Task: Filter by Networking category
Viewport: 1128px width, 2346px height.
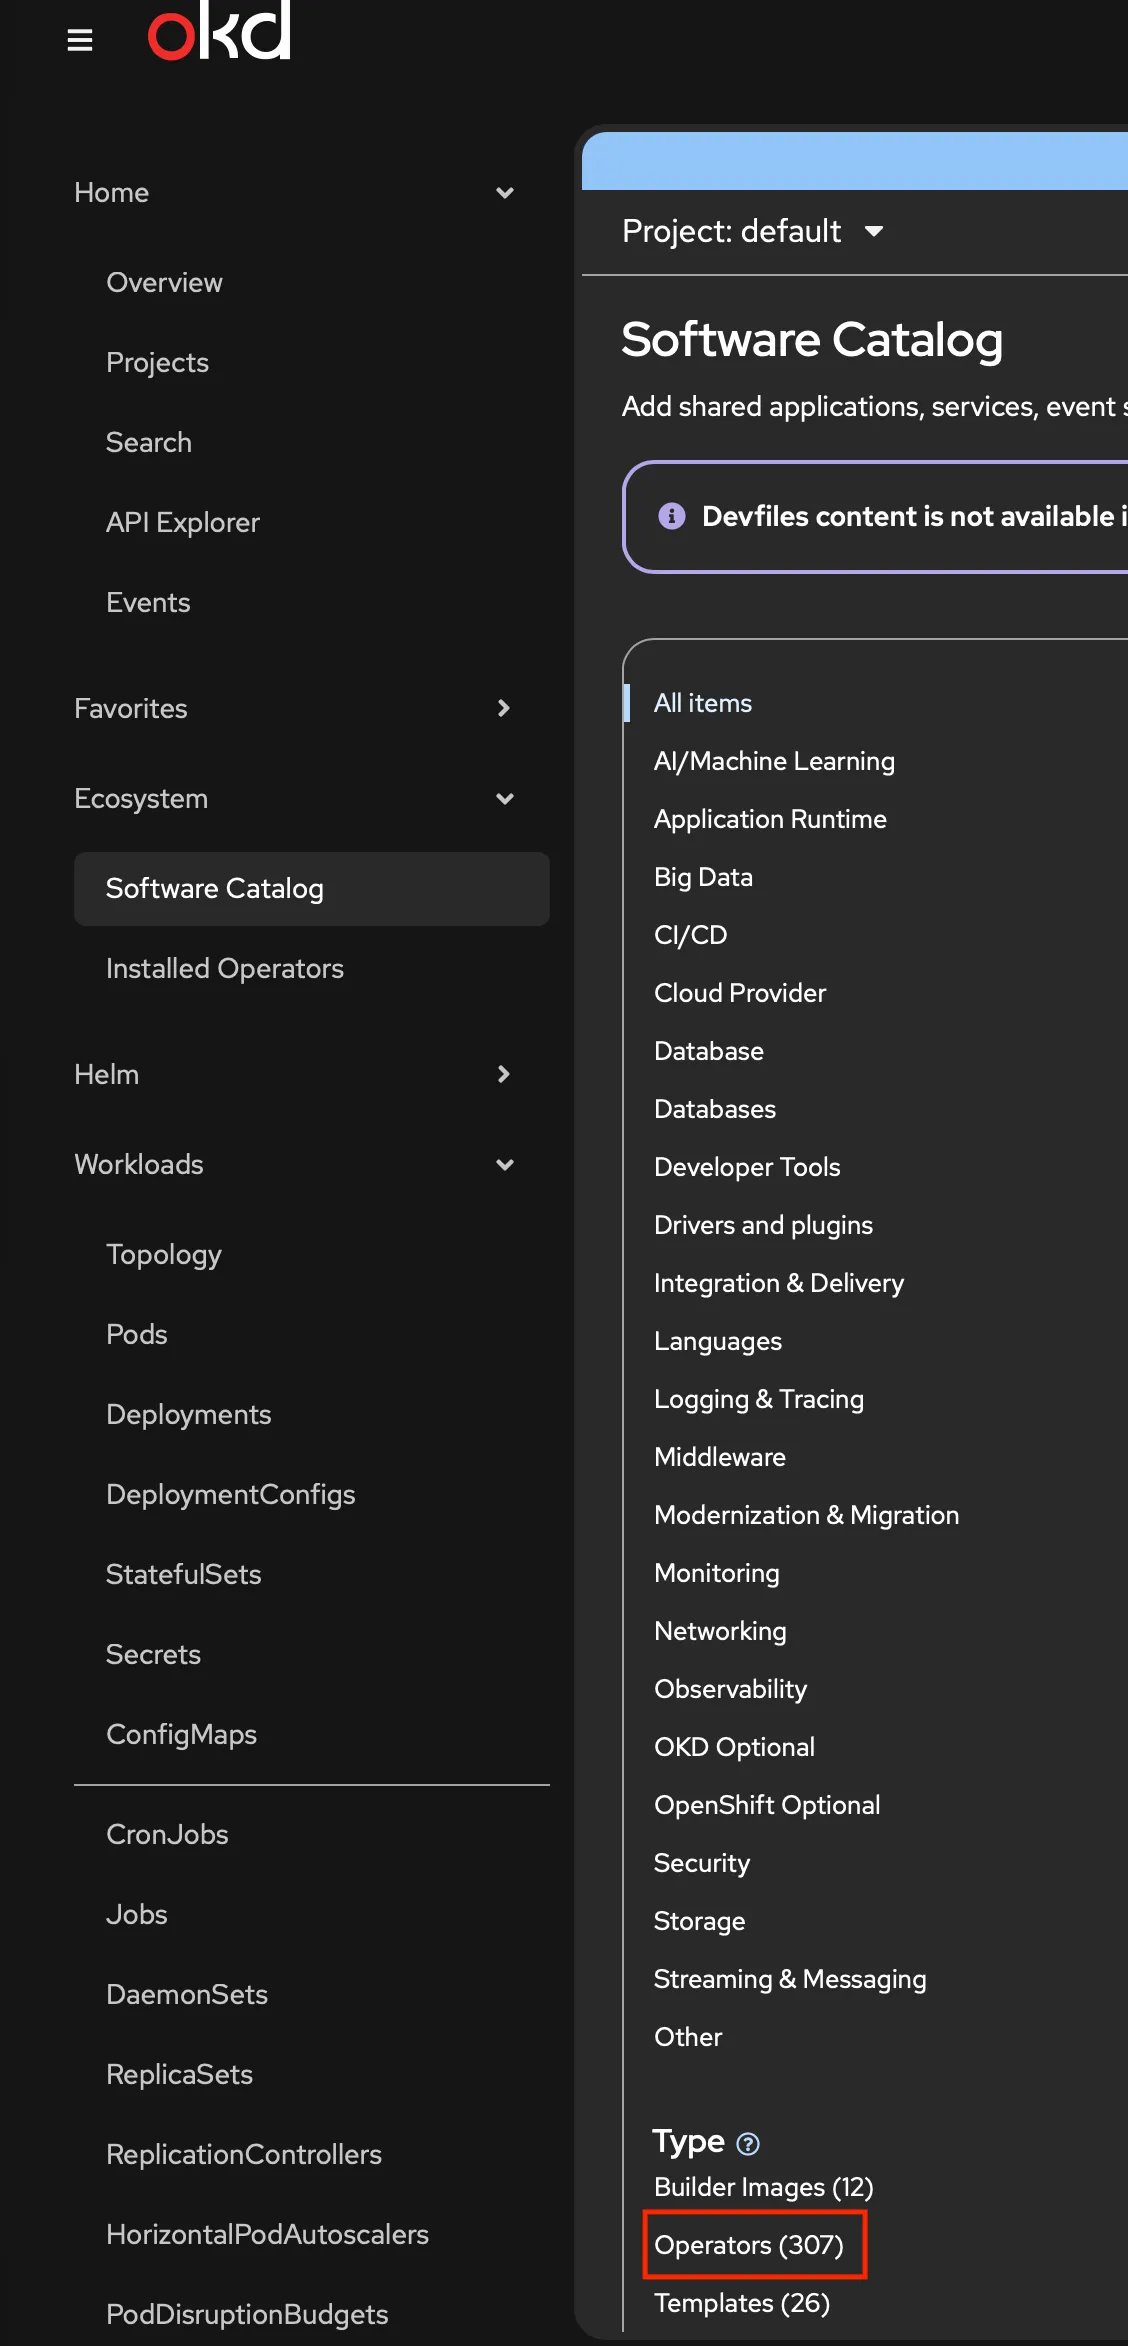Action: [x=720, y=1631]
